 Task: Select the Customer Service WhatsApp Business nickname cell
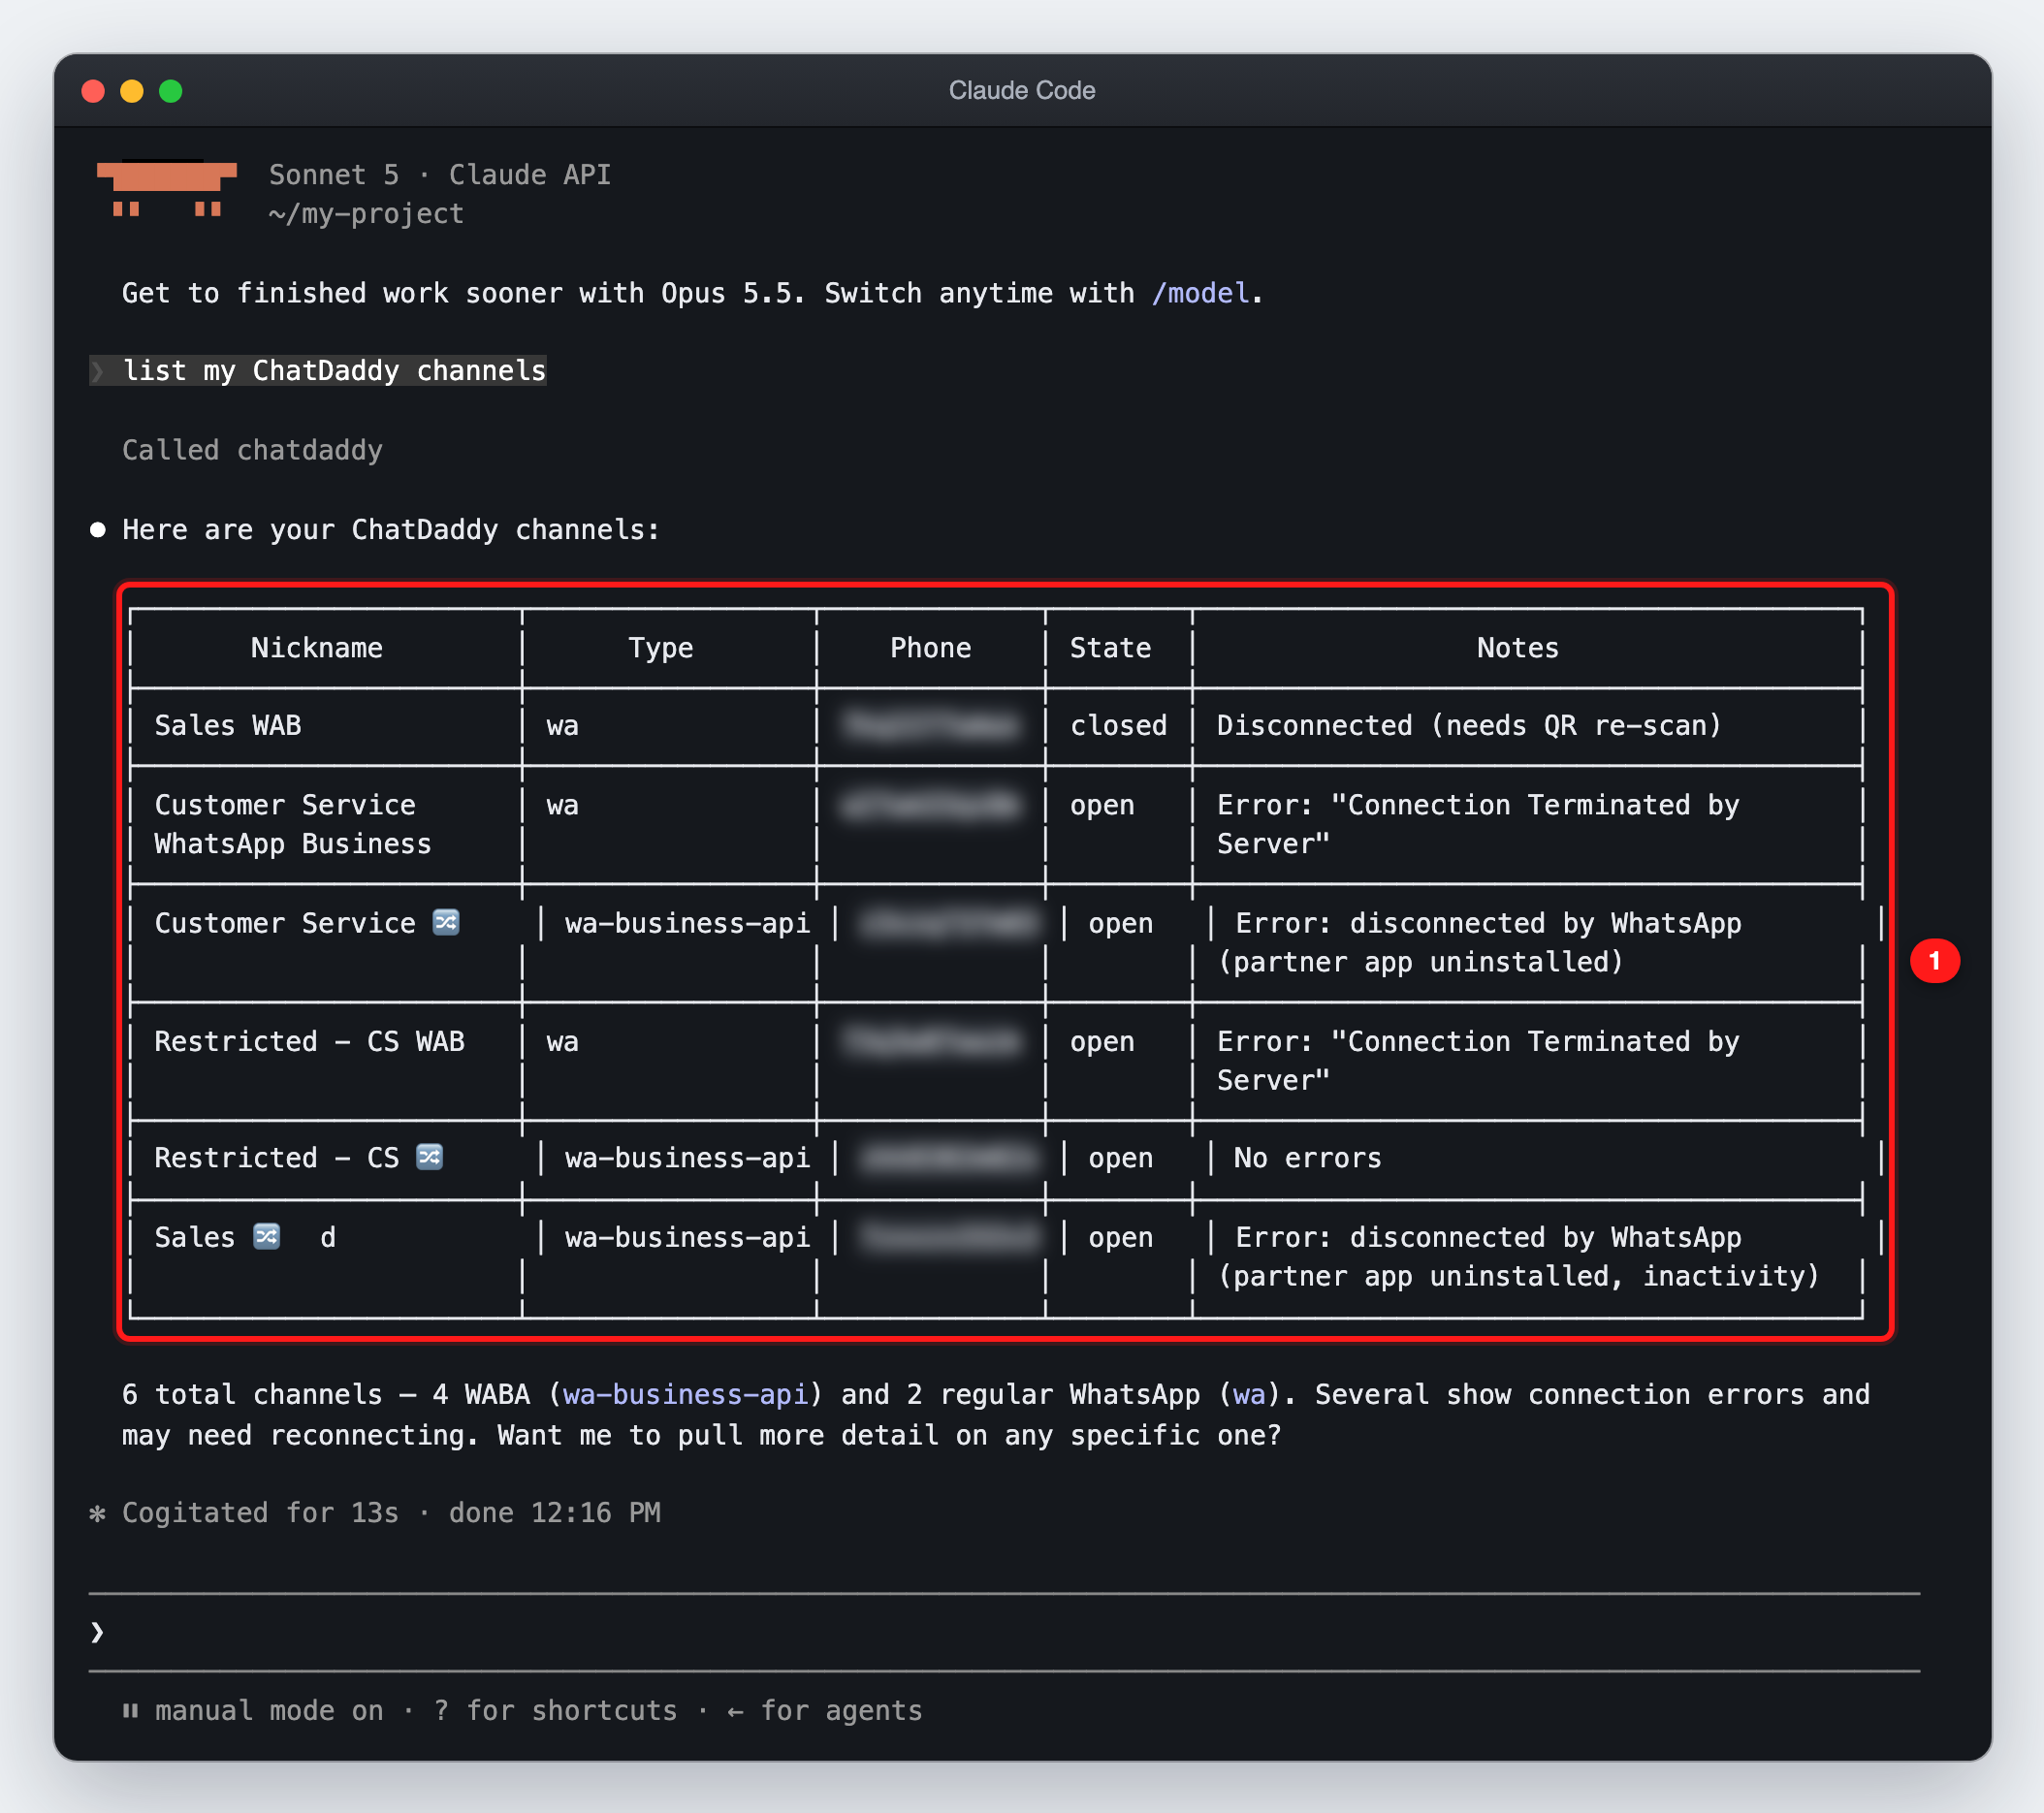(293, 825)
